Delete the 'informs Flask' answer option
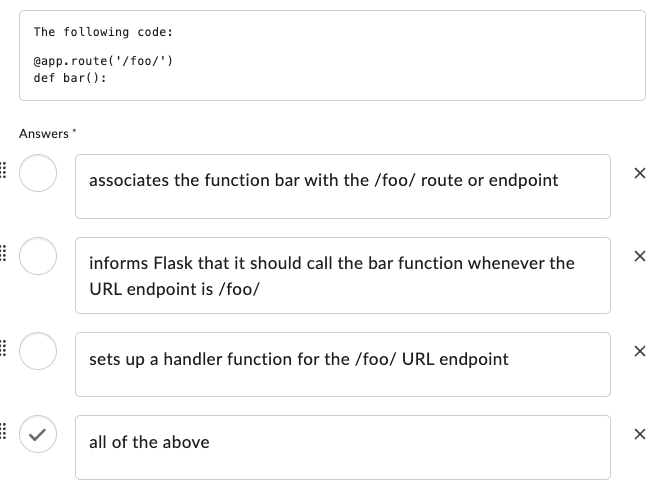Viewport: 663px width, 501px height. pyautogui.click(x=640, y=258)
